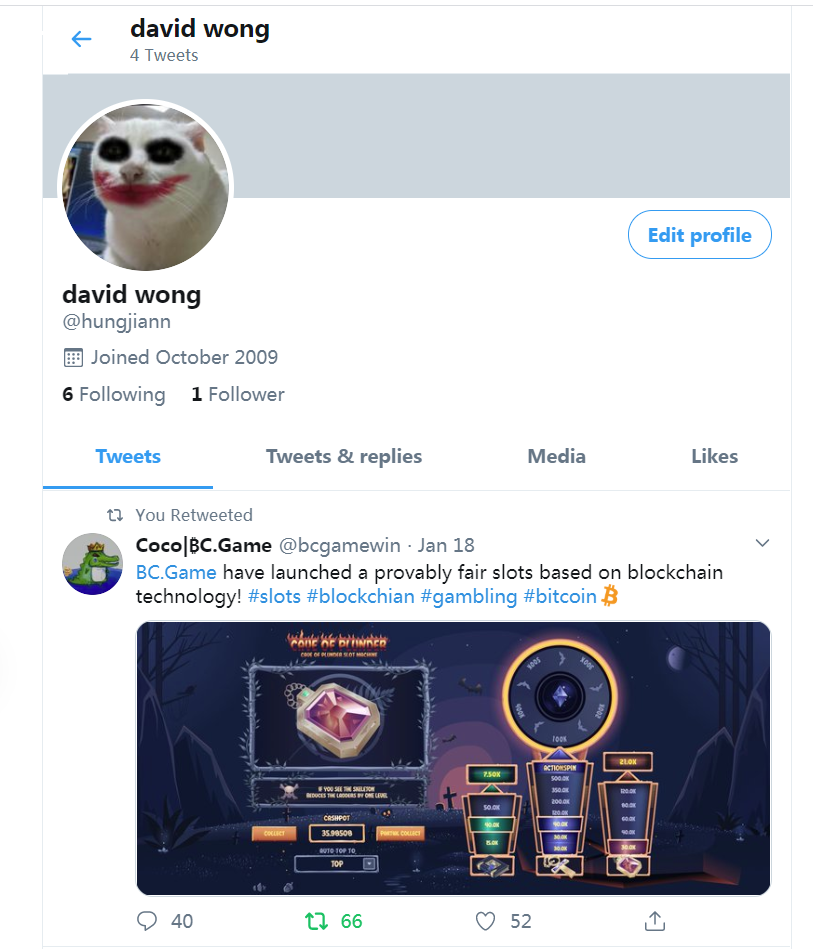The image size is (813, 949).
Task: View the 1 Follower list
Action: [238, 395]
